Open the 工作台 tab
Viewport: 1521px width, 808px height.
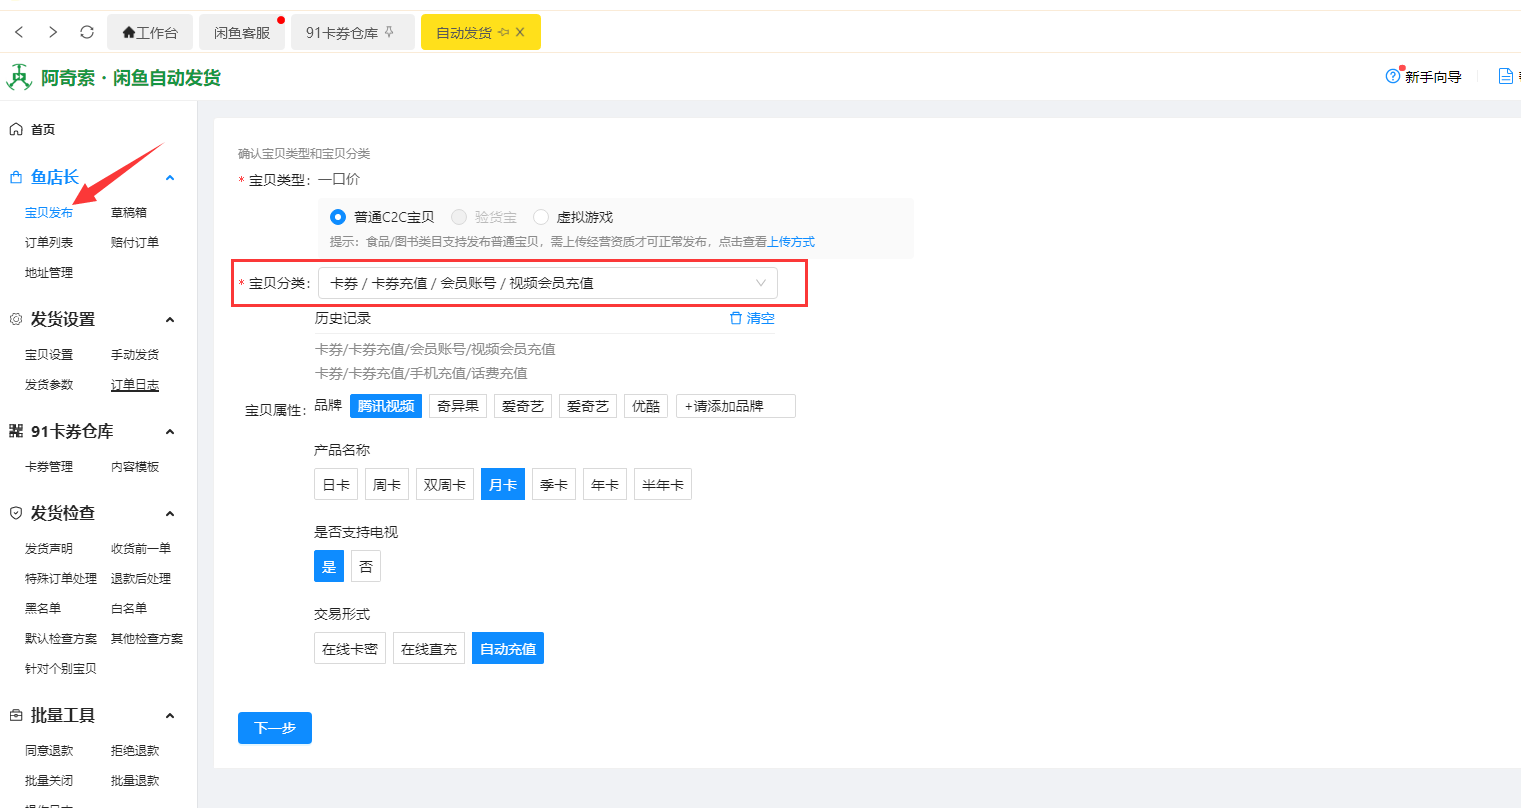(x=150, y=32)
